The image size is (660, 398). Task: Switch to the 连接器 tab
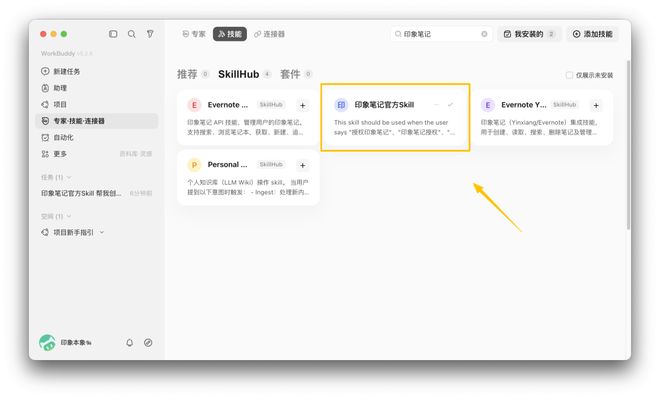[269, 34]
